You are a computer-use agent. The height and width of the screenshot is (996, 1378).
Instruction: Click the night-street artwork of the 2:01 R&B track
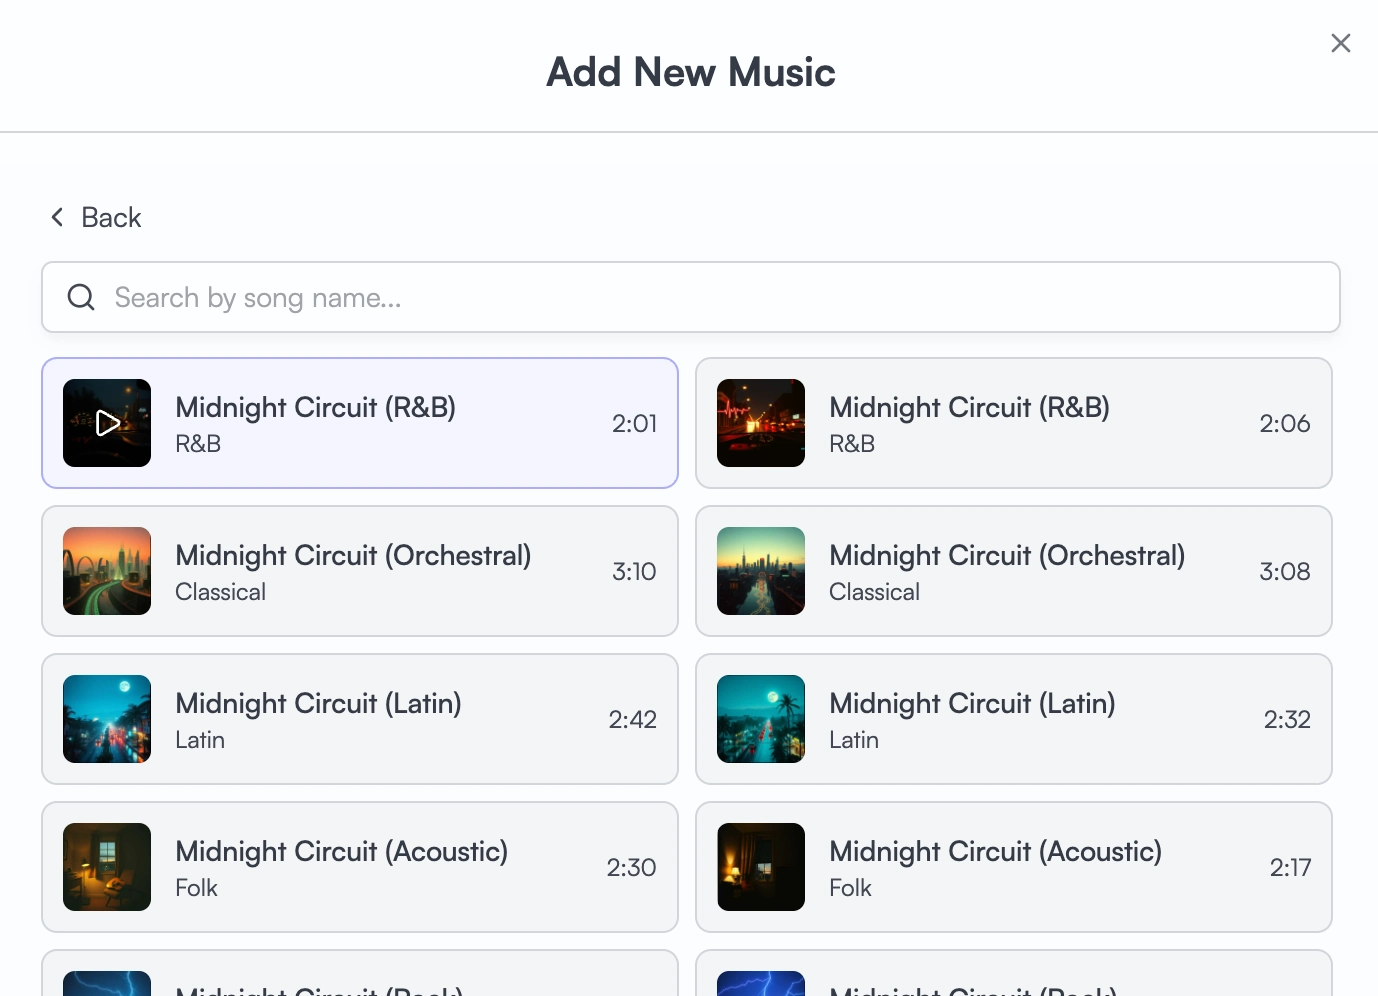click(107, 423)
